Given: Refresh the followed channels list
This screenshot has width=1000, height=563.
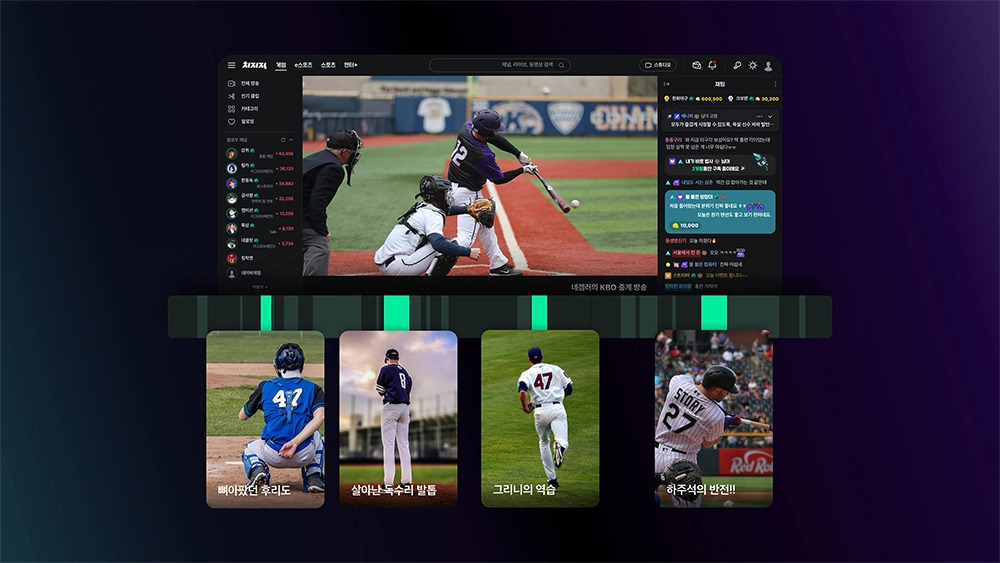Looking at the screenshot, I should click(x=283, y=140).
